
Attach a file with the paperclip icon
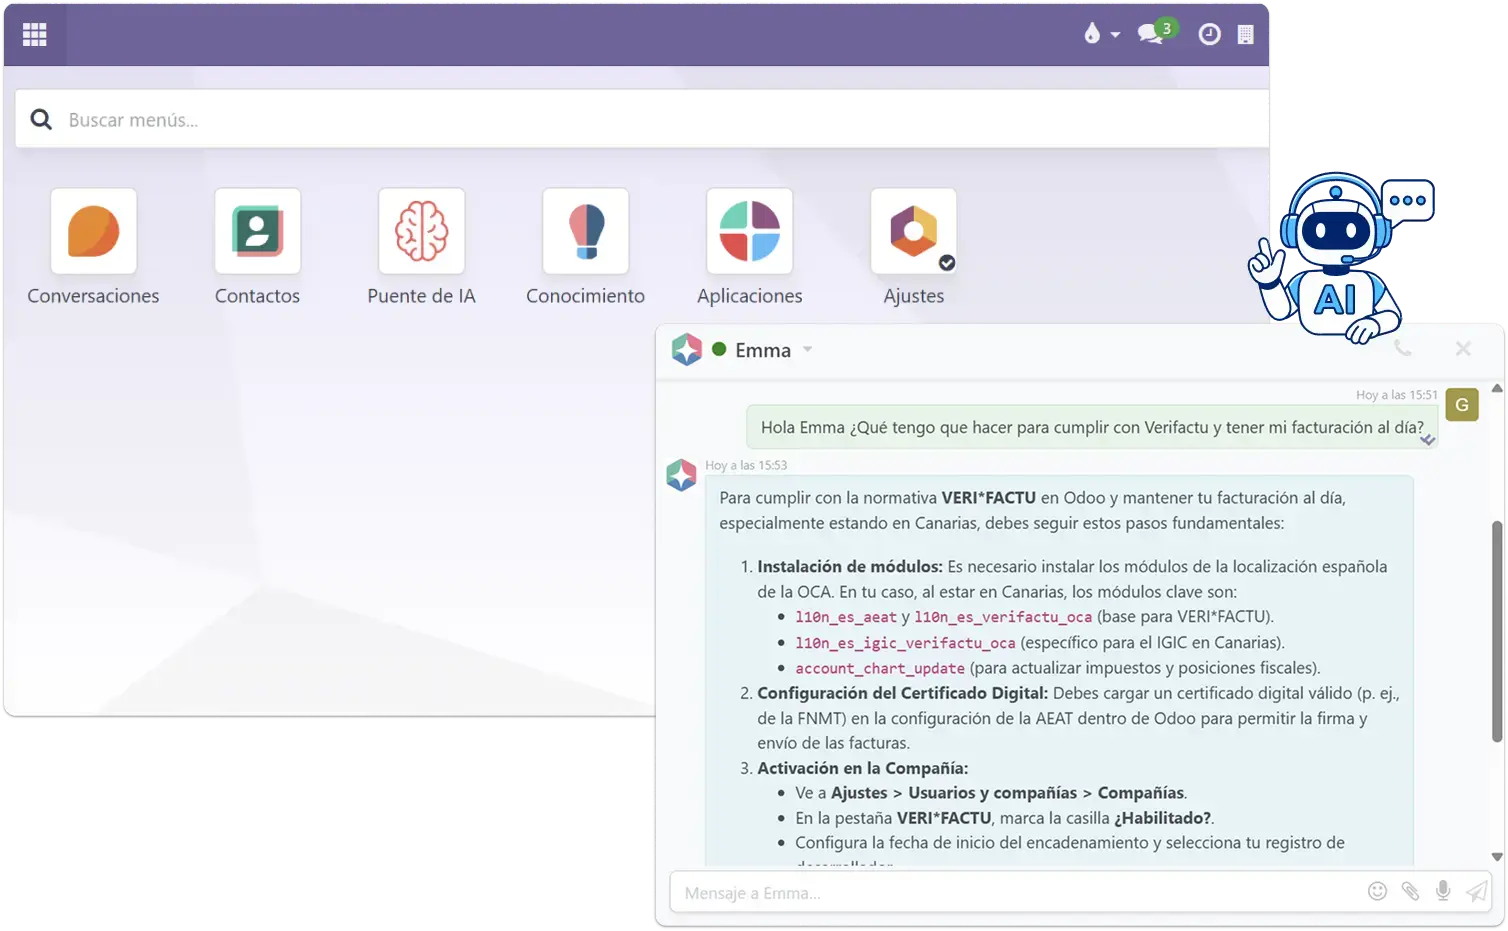click(x=1410, y=891)
